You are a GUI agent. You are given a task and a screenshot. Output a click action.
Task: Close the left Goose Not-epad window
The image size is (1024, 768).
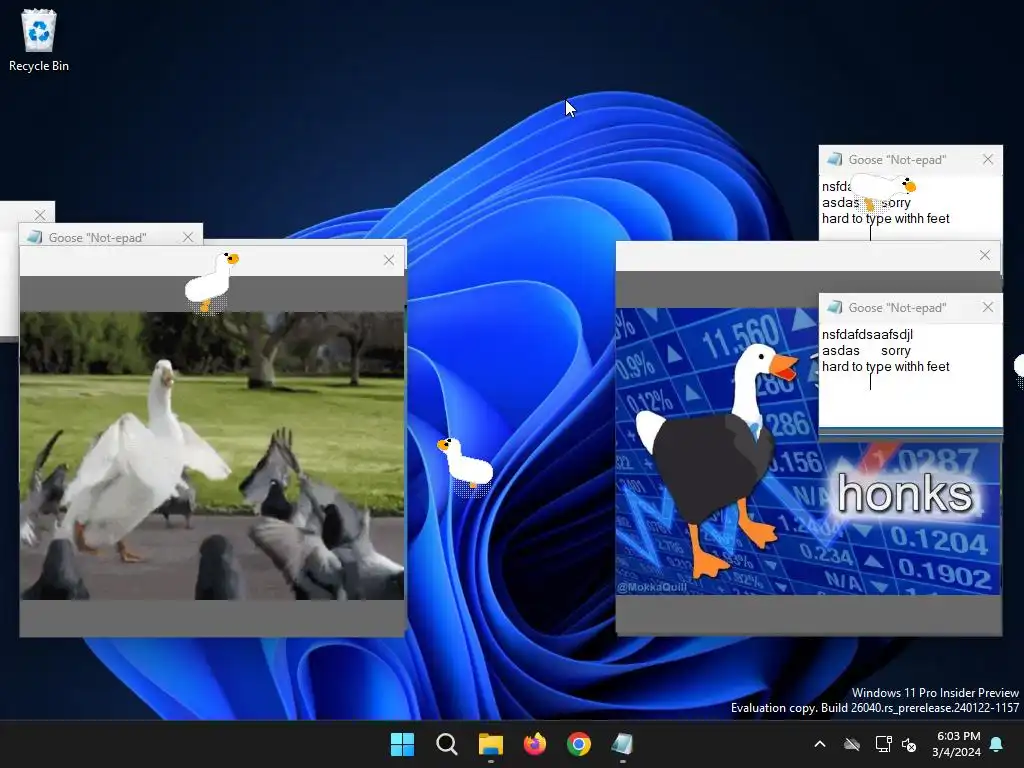[188, 237]
